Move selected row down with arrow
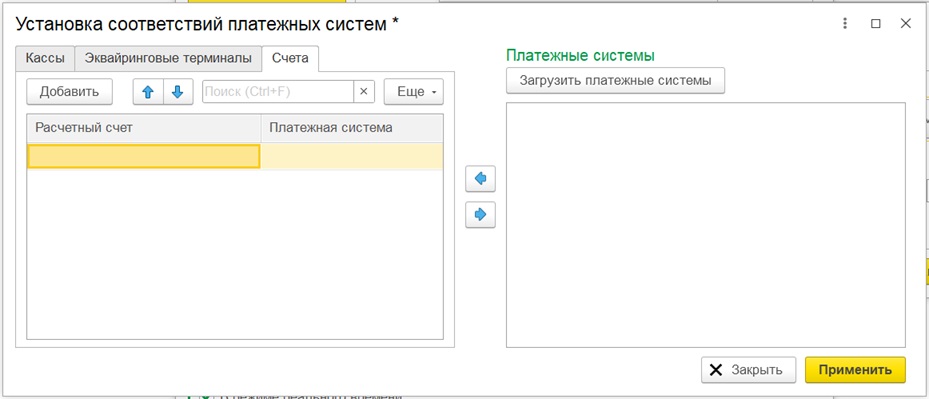 (178, 92)
